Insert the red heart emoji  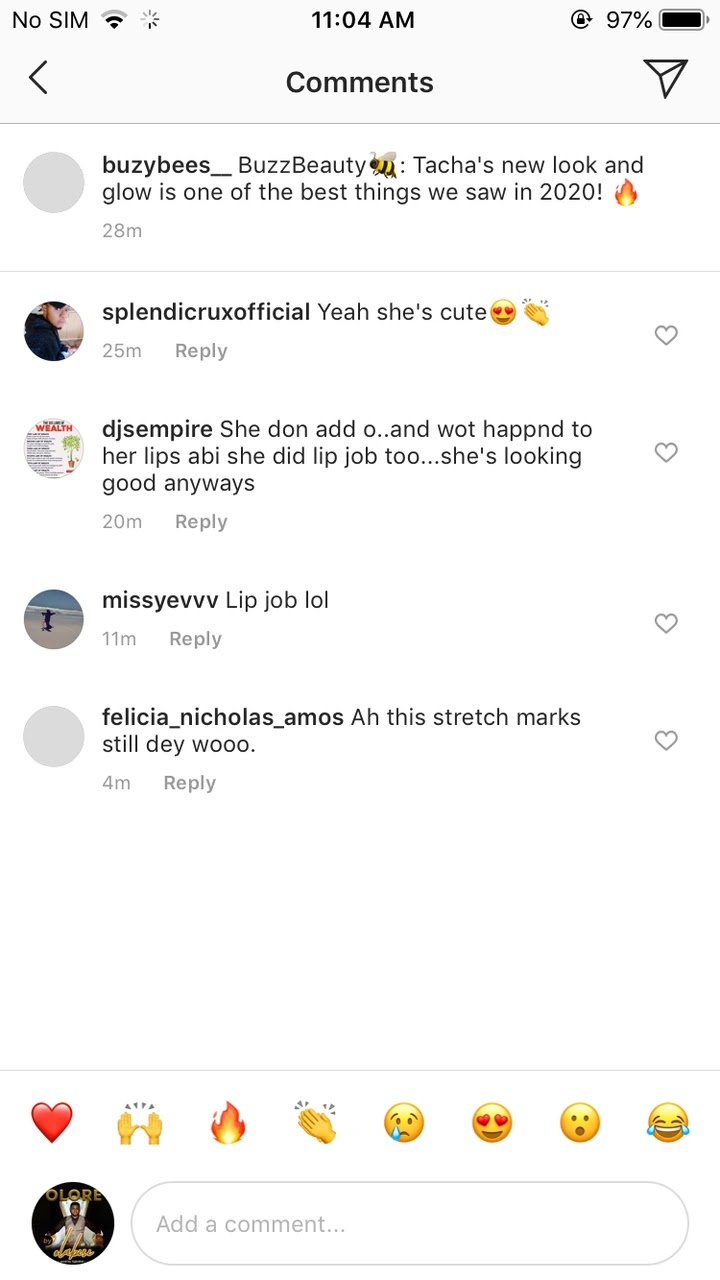(x=52, y=1123)
